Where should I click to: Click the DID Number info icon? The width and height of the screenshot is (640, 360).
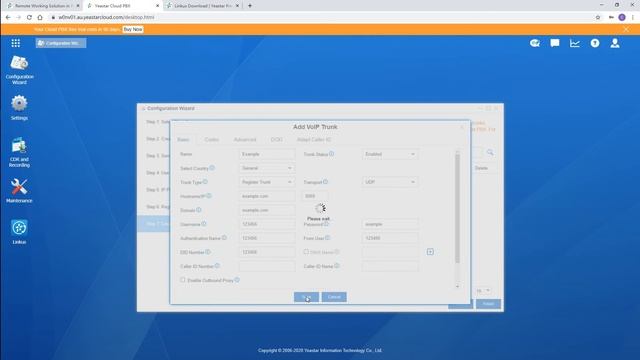(208, 252)
